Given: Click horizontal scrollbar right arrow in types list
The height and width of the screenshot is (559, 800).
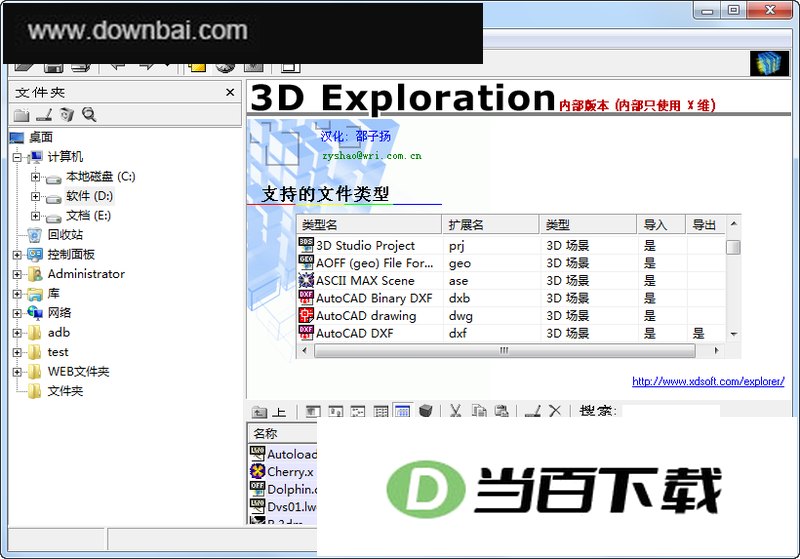Looking at the screenshot, I should coord(716,350).
